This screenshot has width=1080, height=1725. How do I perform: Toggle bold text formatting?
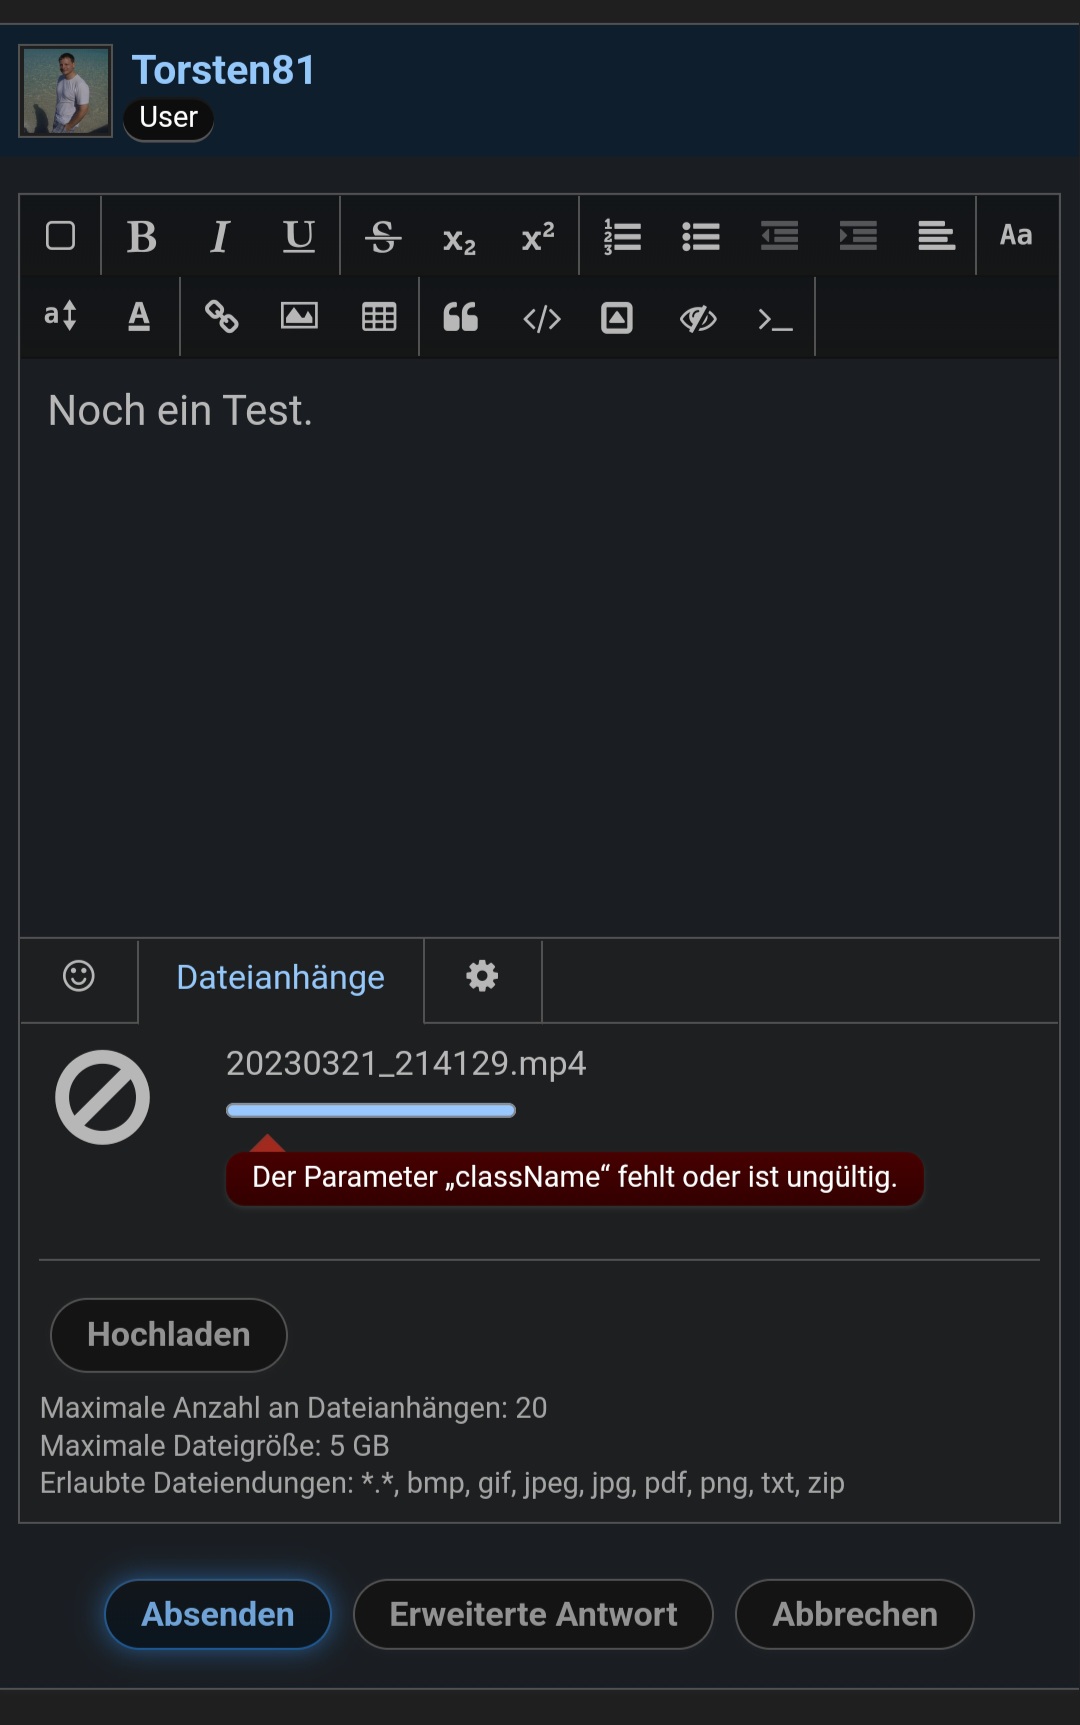pyautogui.click(x=141, y=237)
